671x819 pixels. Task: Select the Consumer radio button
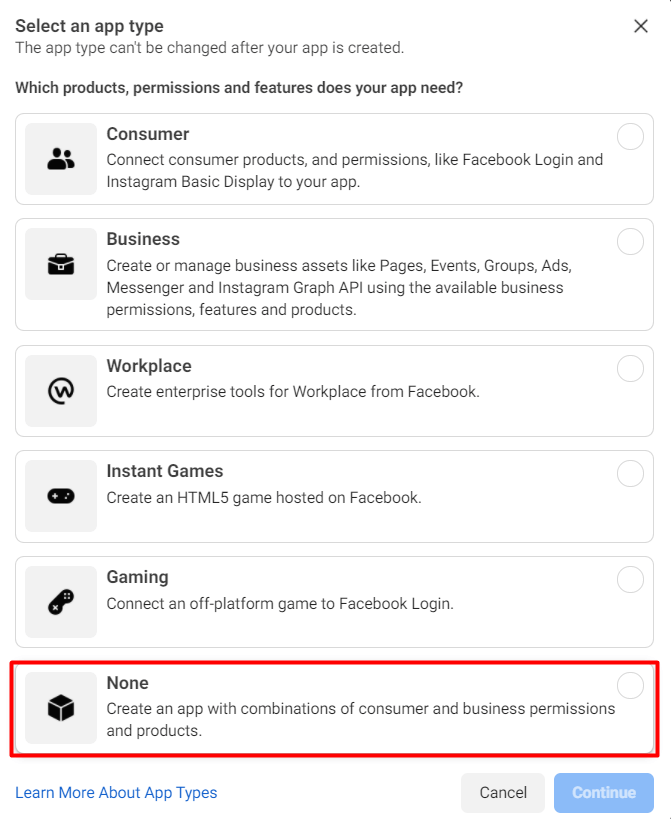pyautogui.click(x=630, y=136)
